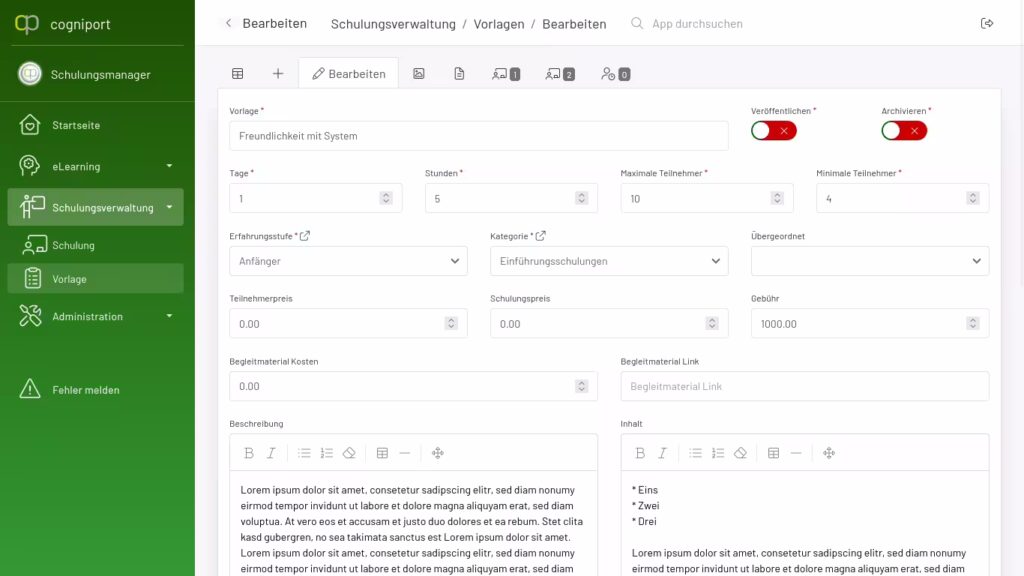The image size is (1024, 576).
Task: Open the Kategorie dropdown
Action: 608,261
